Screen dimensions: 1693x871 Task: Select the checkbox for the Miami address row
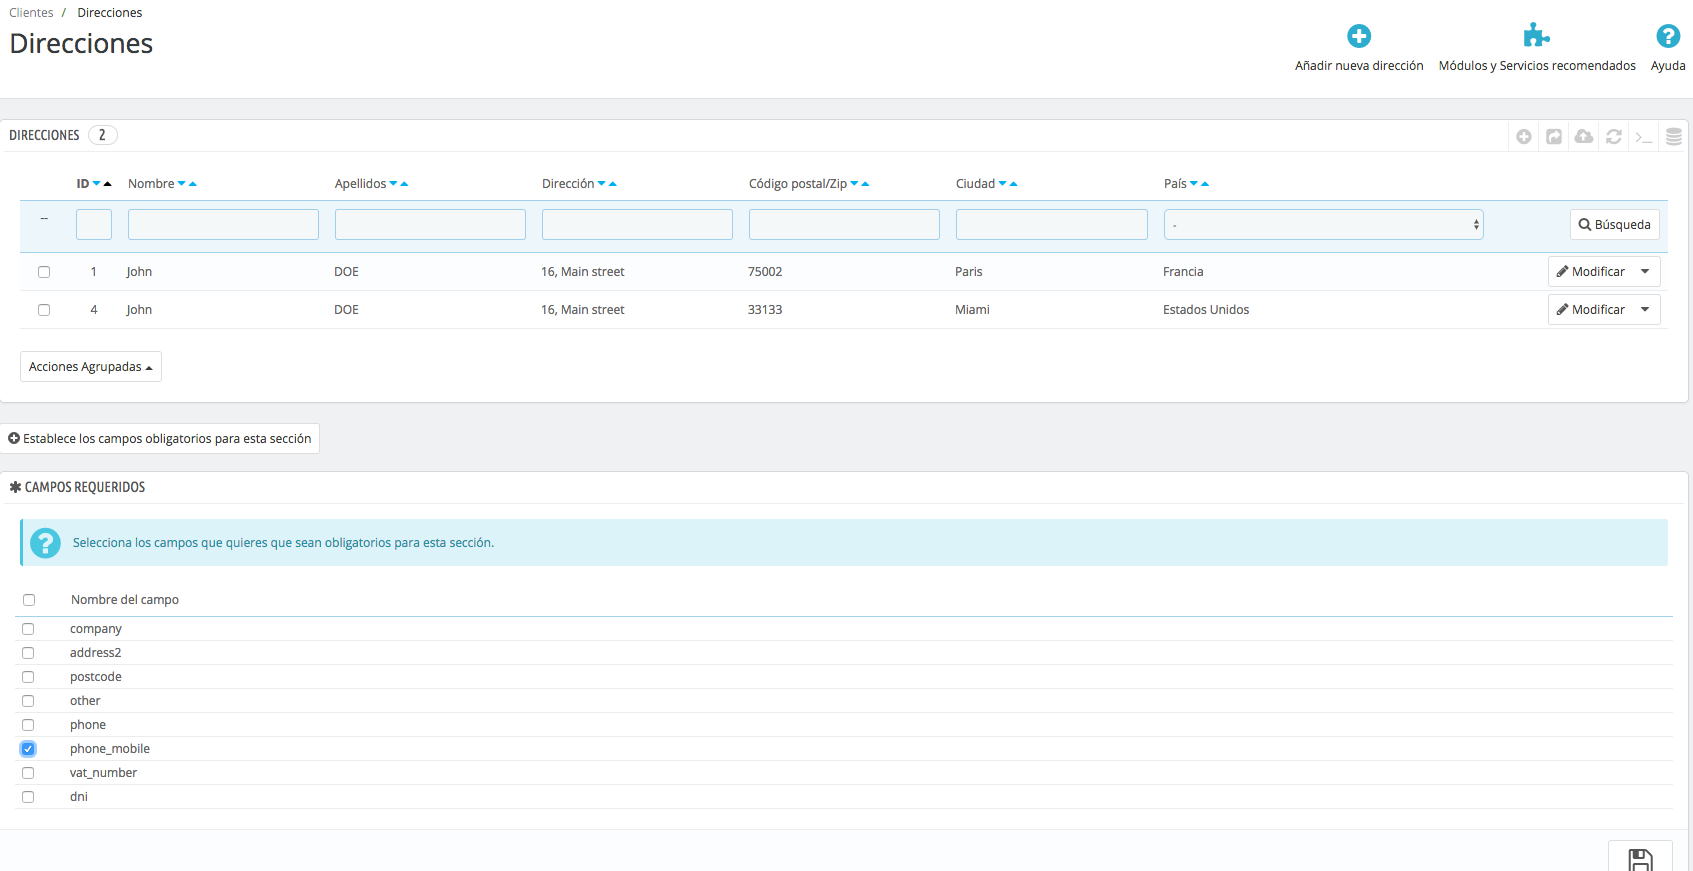(x=44, y=310)
